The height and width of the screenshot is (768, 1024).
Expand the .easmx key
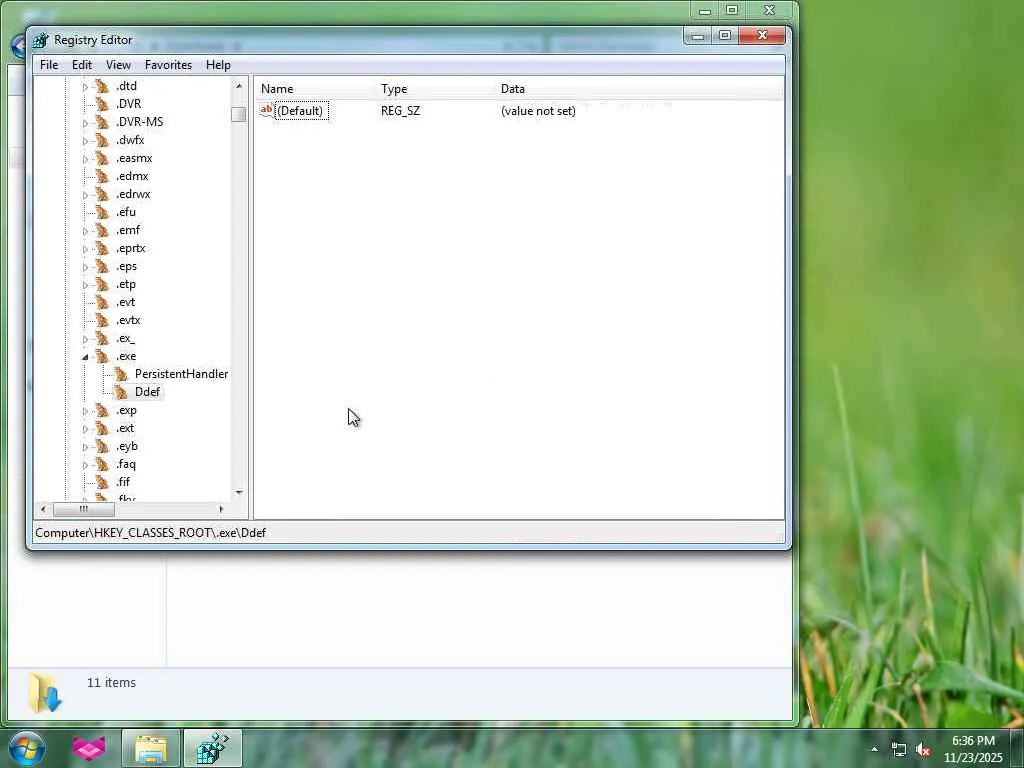85,159
